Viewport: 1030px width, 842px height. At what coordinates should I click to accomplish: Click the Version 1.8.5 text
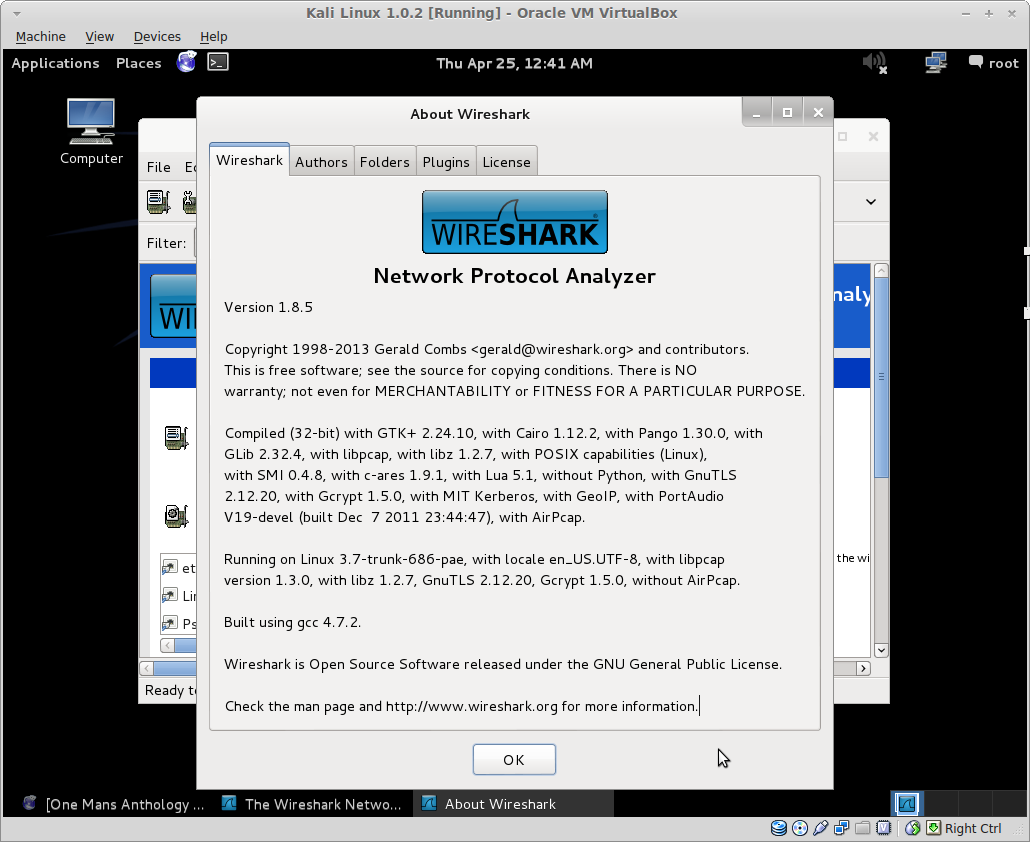(268, 307)
